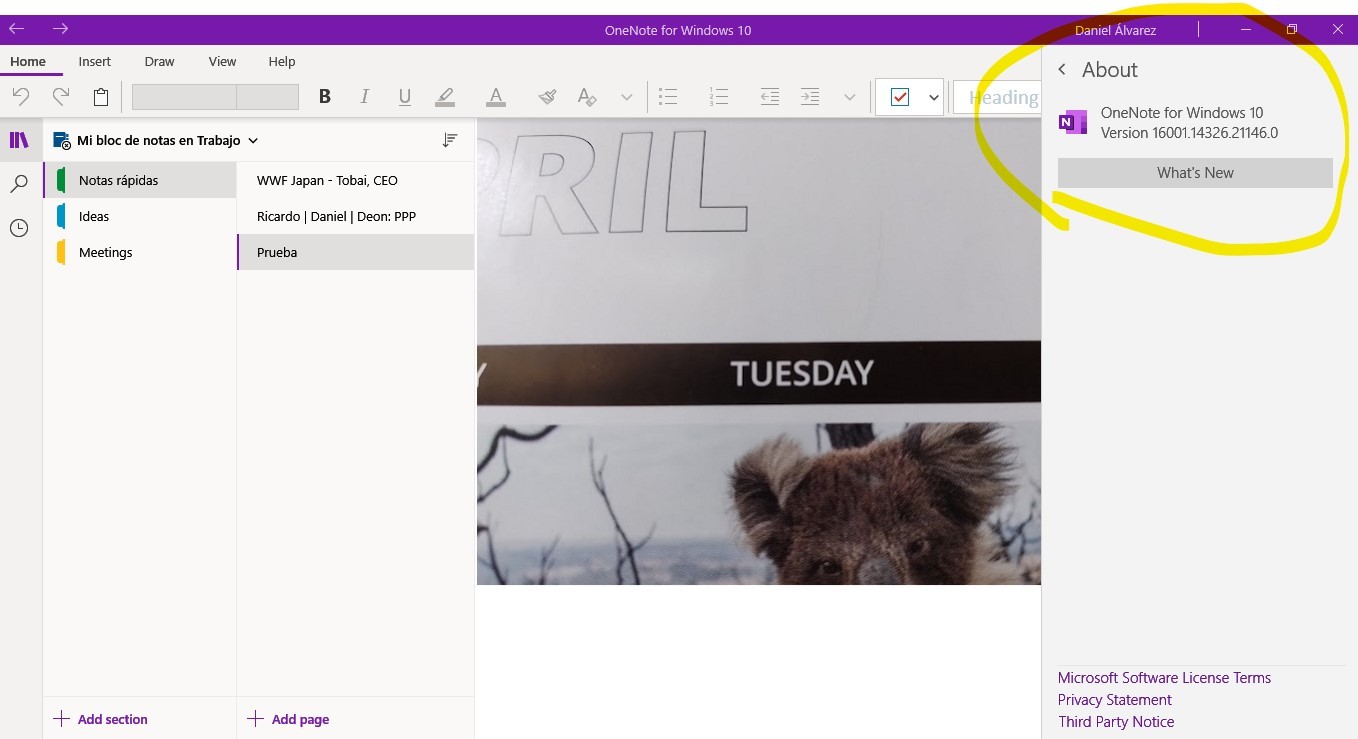
Task: Redo the last action
Action: (x=60, y=97)
